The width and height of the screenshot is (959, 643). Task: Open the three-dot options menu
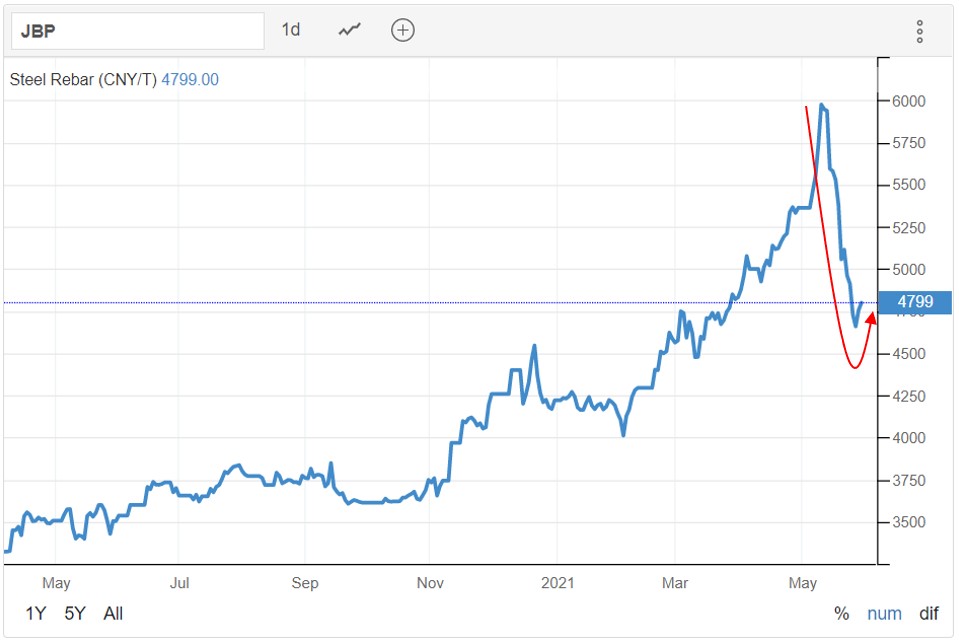[x=920, y=31]
